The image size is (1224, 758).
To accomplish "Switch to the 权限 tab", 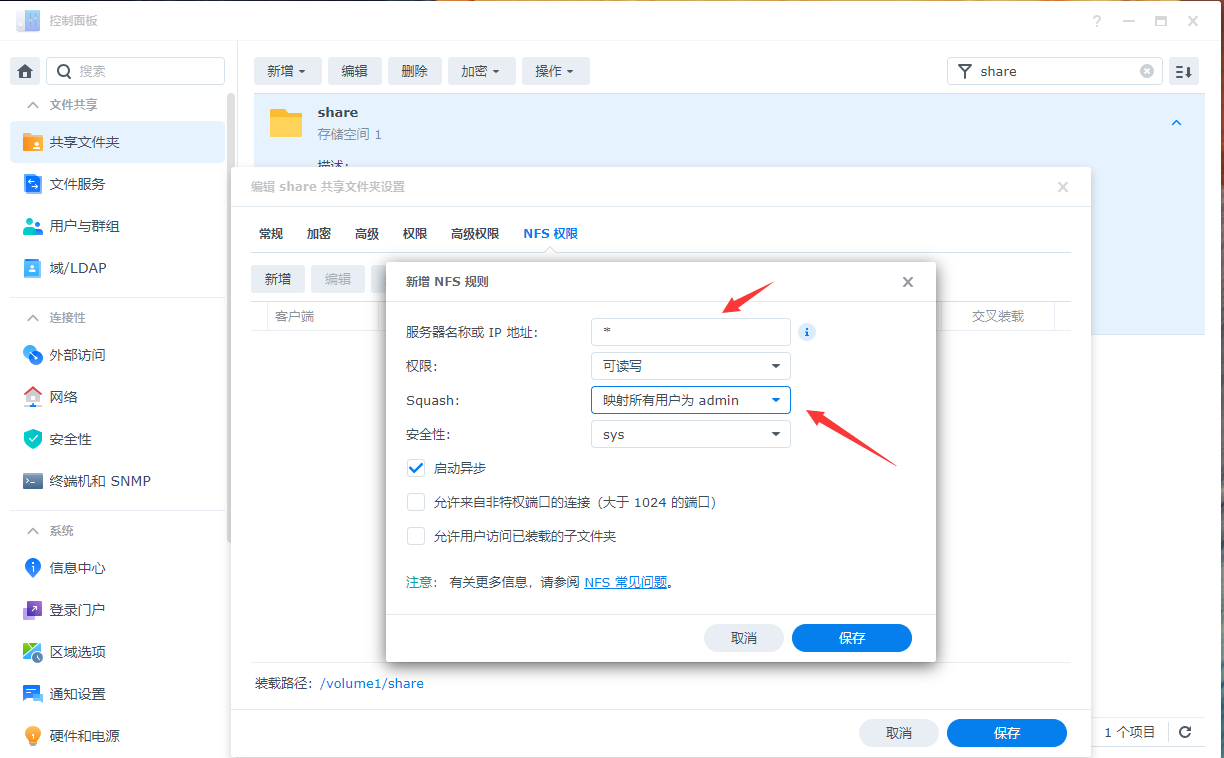I will coord(415,234).
